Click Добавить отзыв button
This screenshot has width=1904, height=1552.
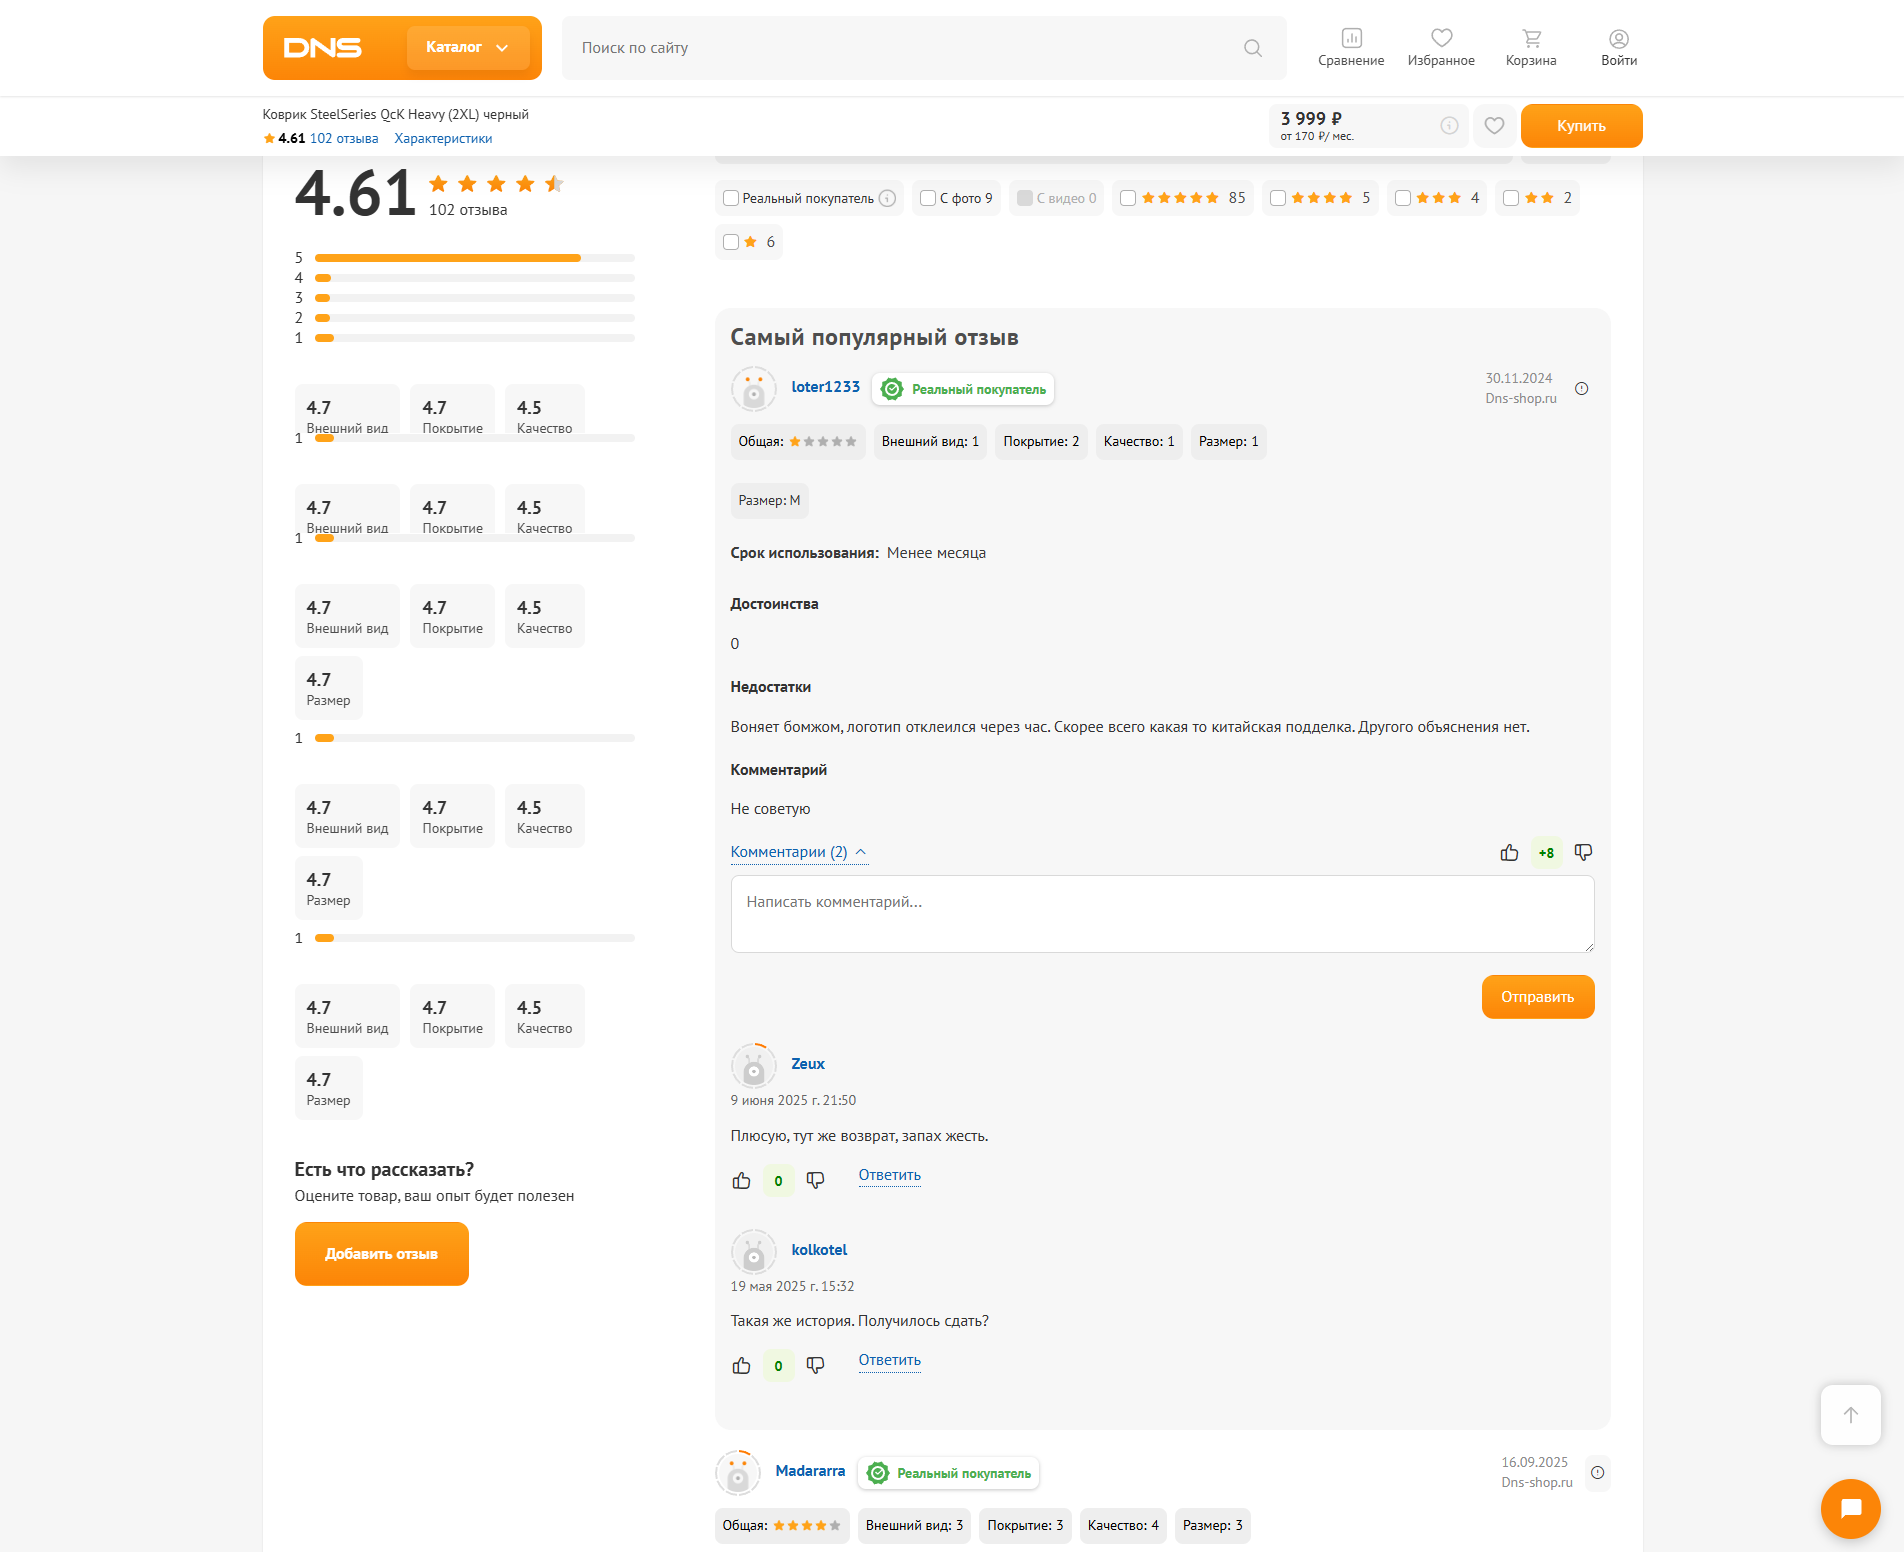click(382, 1254)
